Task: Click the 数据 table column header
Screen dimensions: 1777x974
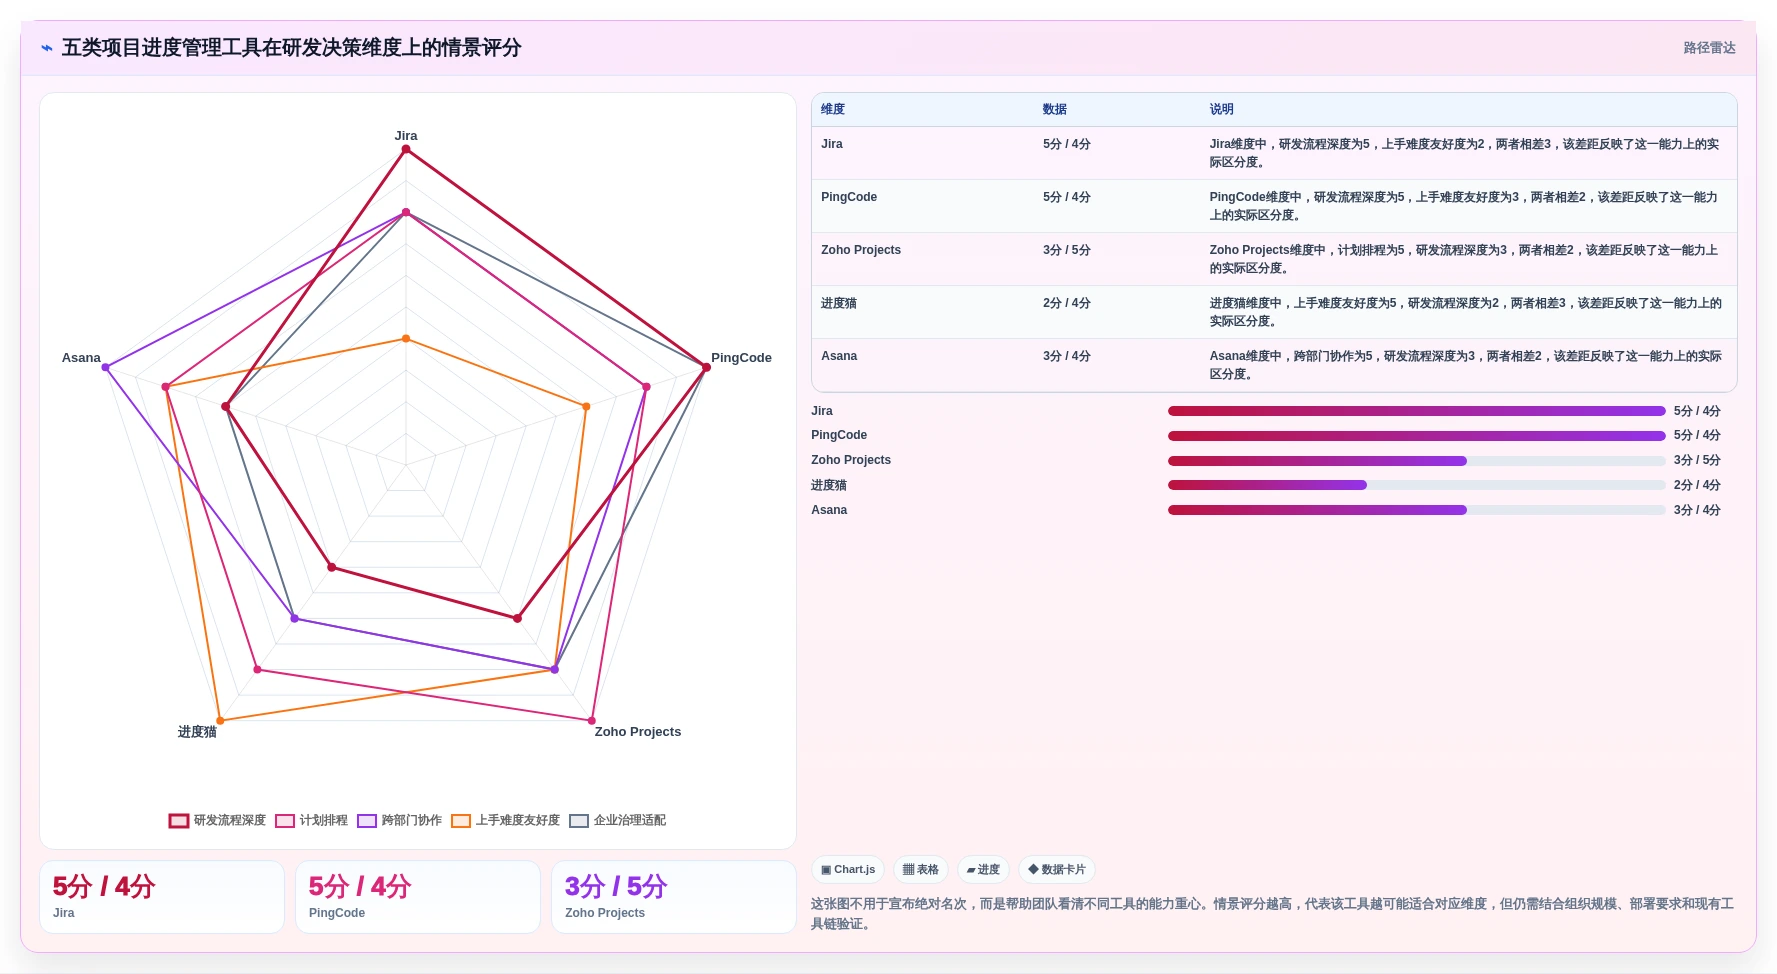Action: click(1055, 109)
